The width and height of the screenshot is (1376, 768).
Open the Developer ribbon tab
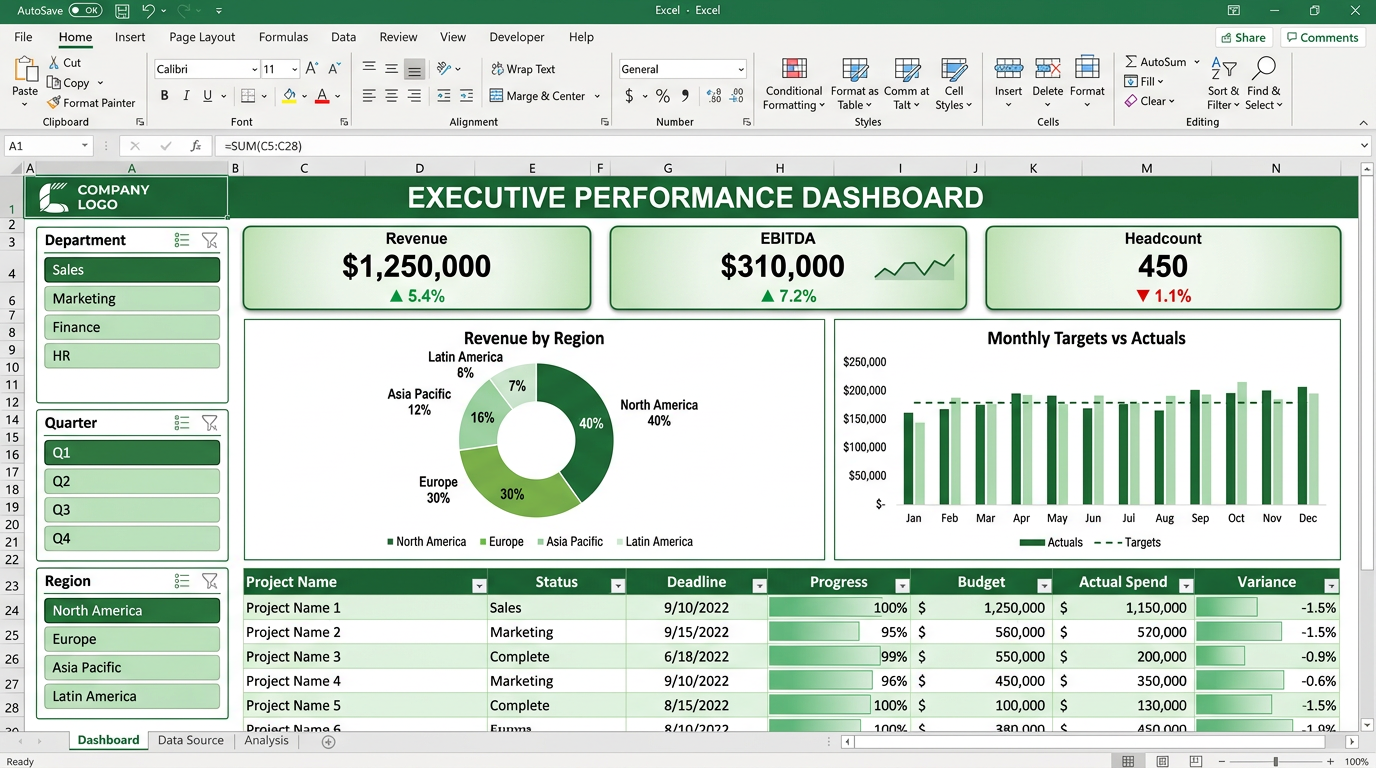pos(517,37)
